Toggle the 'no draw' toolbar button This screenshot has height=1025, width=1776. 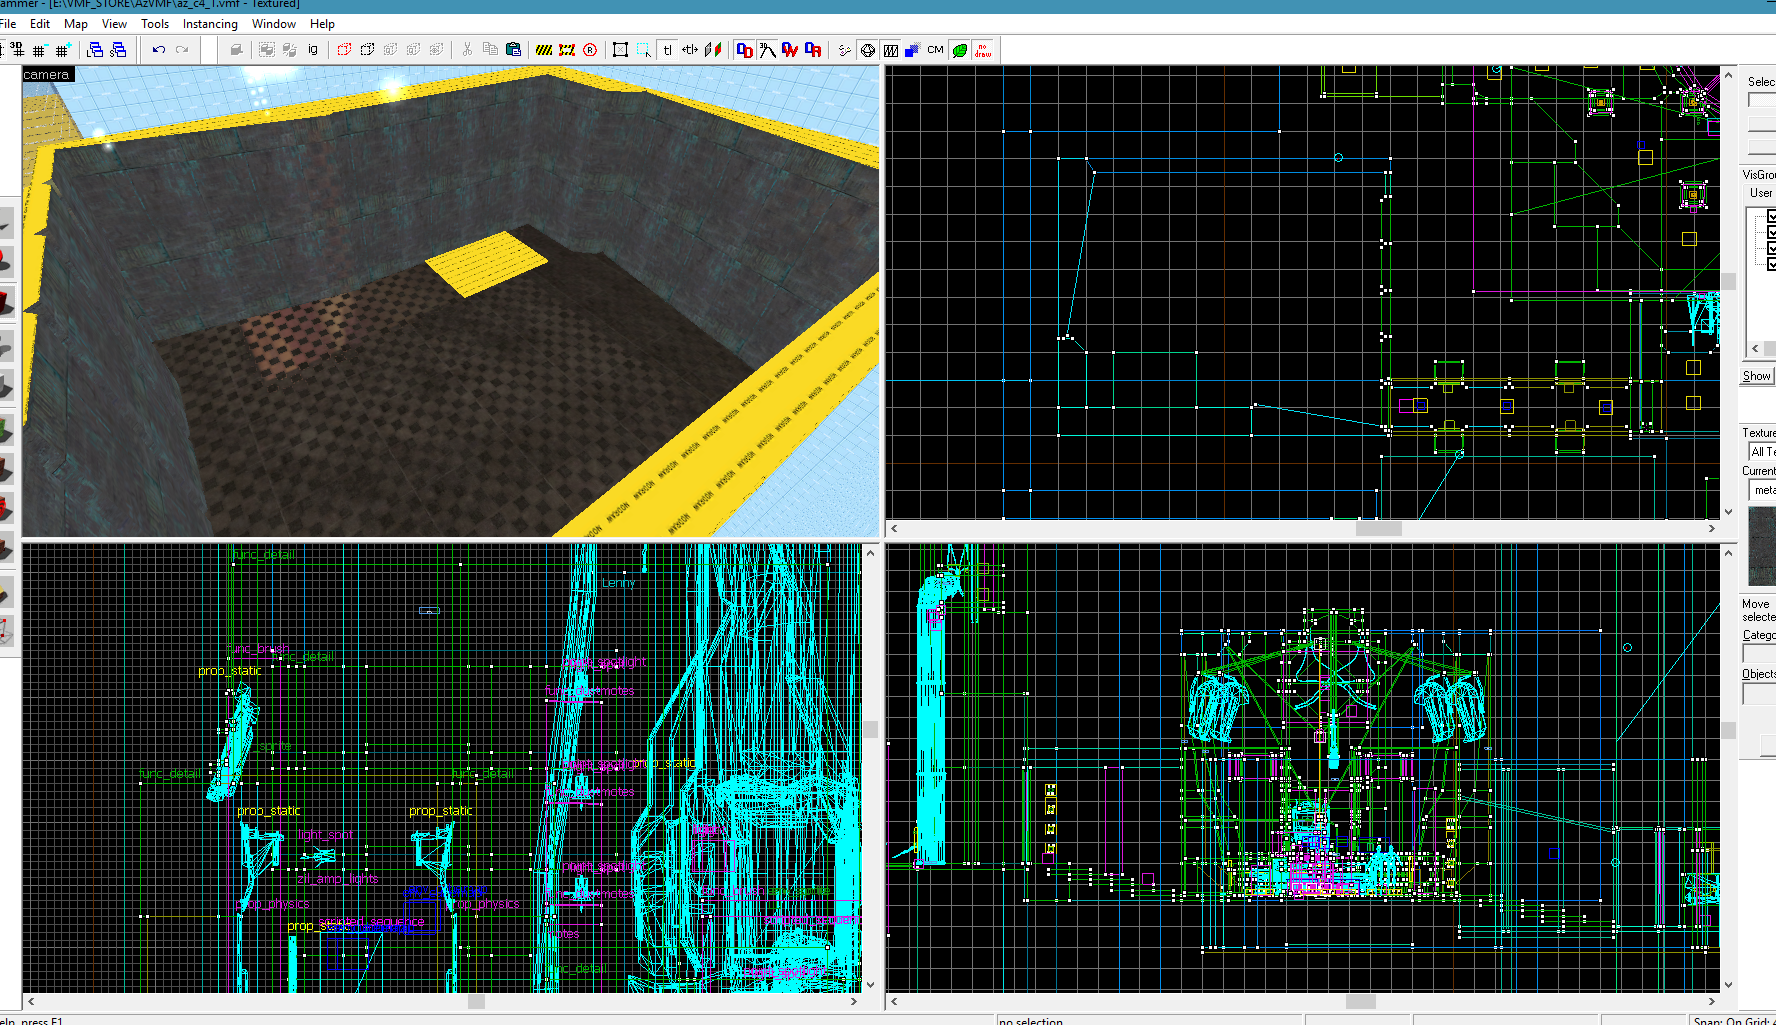983,50
